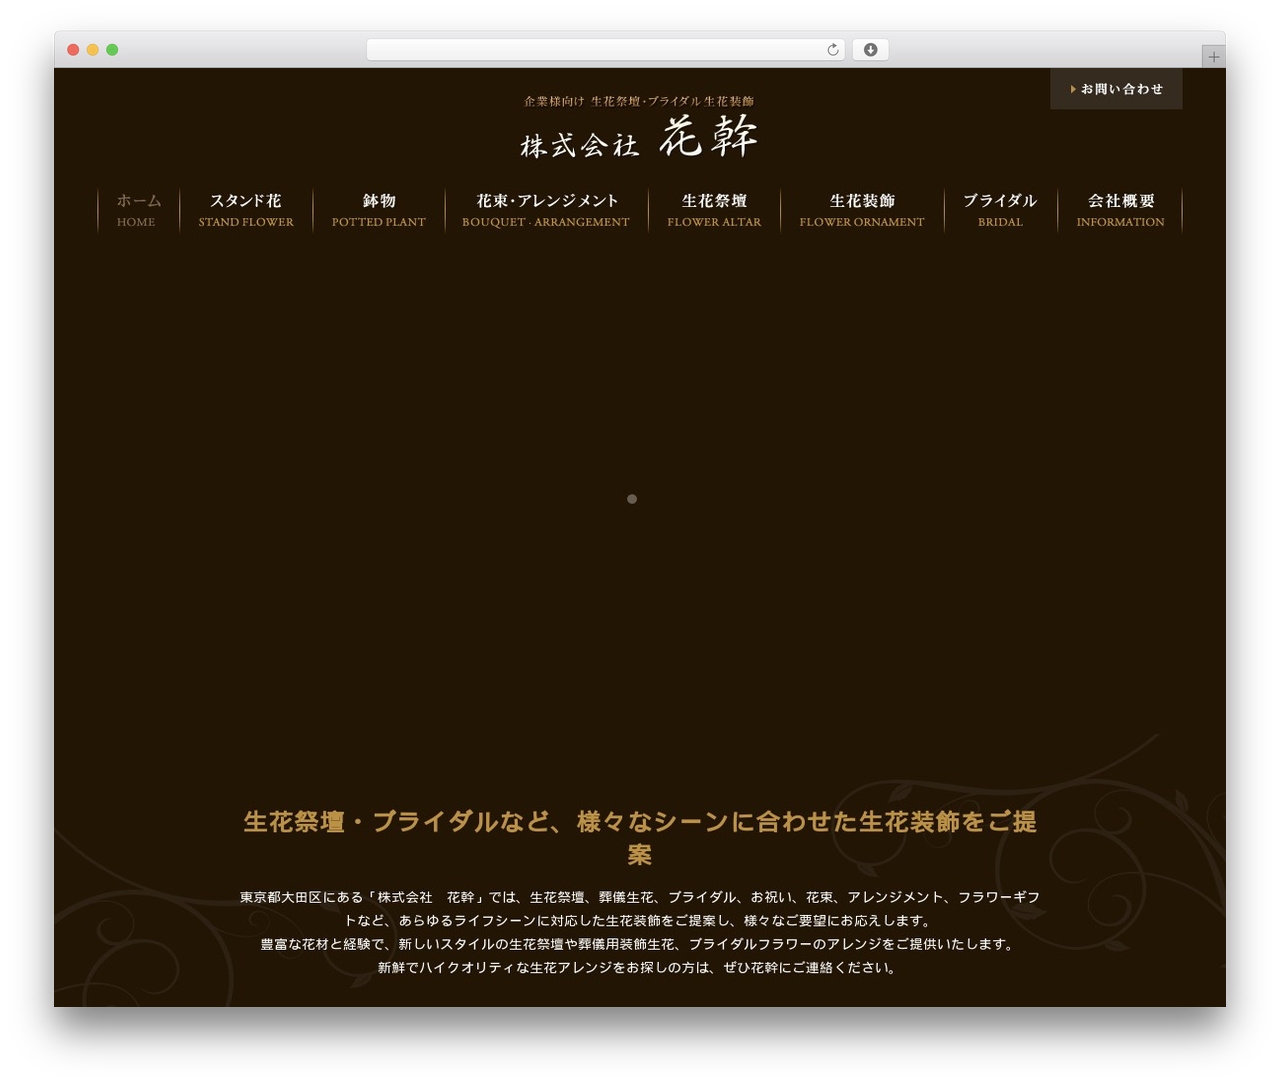The width and height of the screenshot is (1280, 1084).
Task: Open the 鉢物 POTTED PLANT menu
Action: (x=379, y=210)
